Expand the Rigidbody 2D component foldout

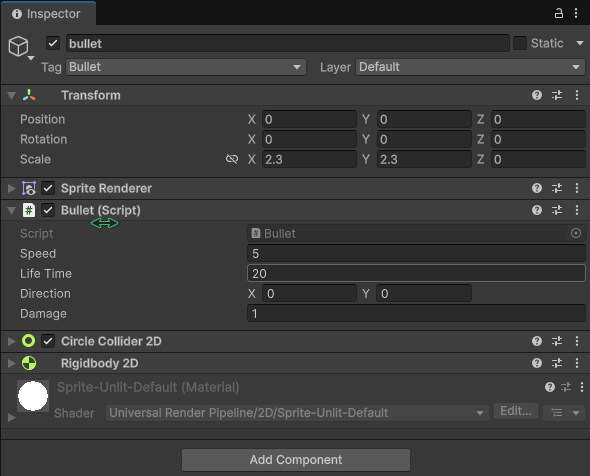coord(11,363)
